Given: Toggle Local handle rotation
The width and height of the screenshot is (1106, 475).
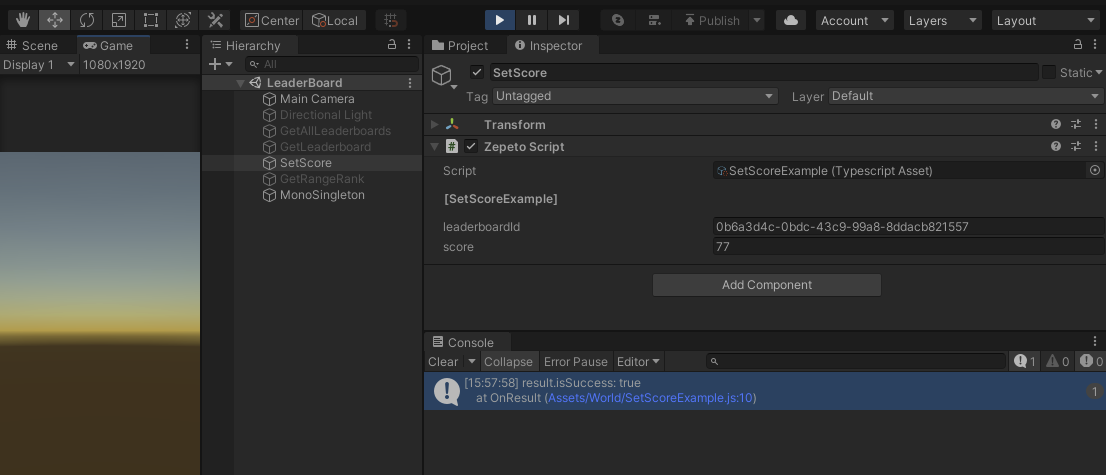Looking at the screenshot, I should (335, 20).
